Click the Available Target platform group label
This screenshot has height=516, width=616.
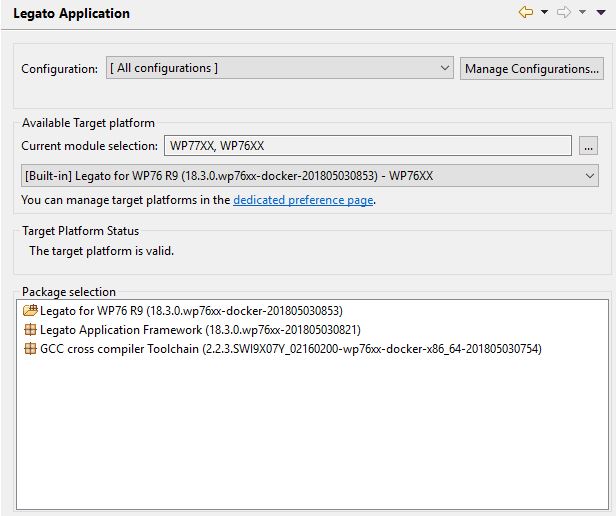(88, 123)
